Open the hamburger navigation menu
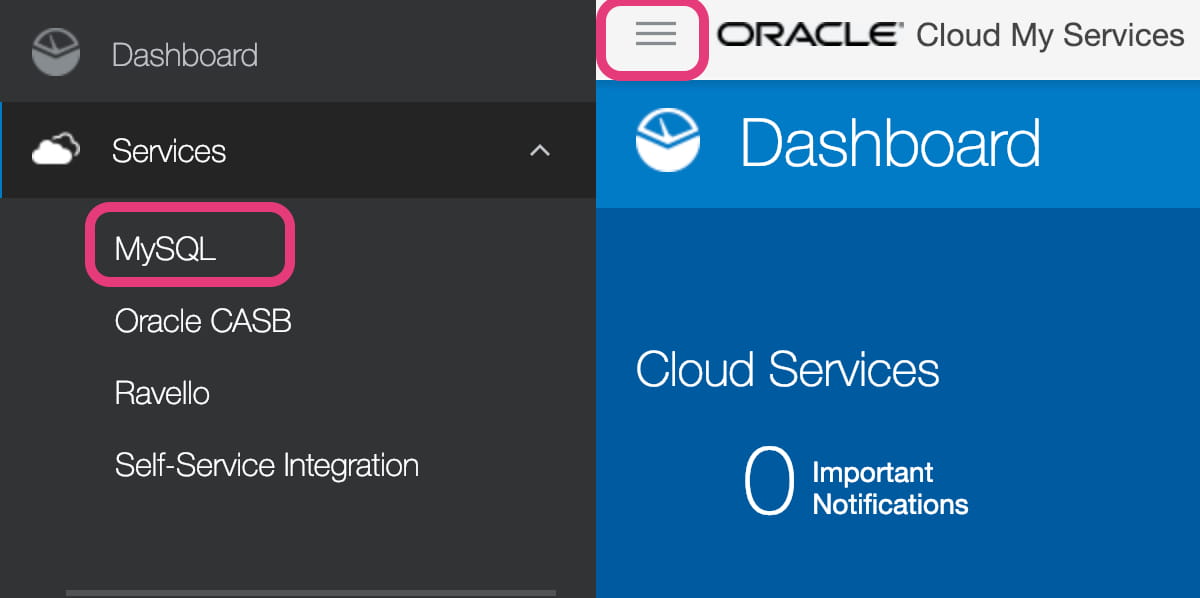The image size is (1200, 598). [655, 35]
